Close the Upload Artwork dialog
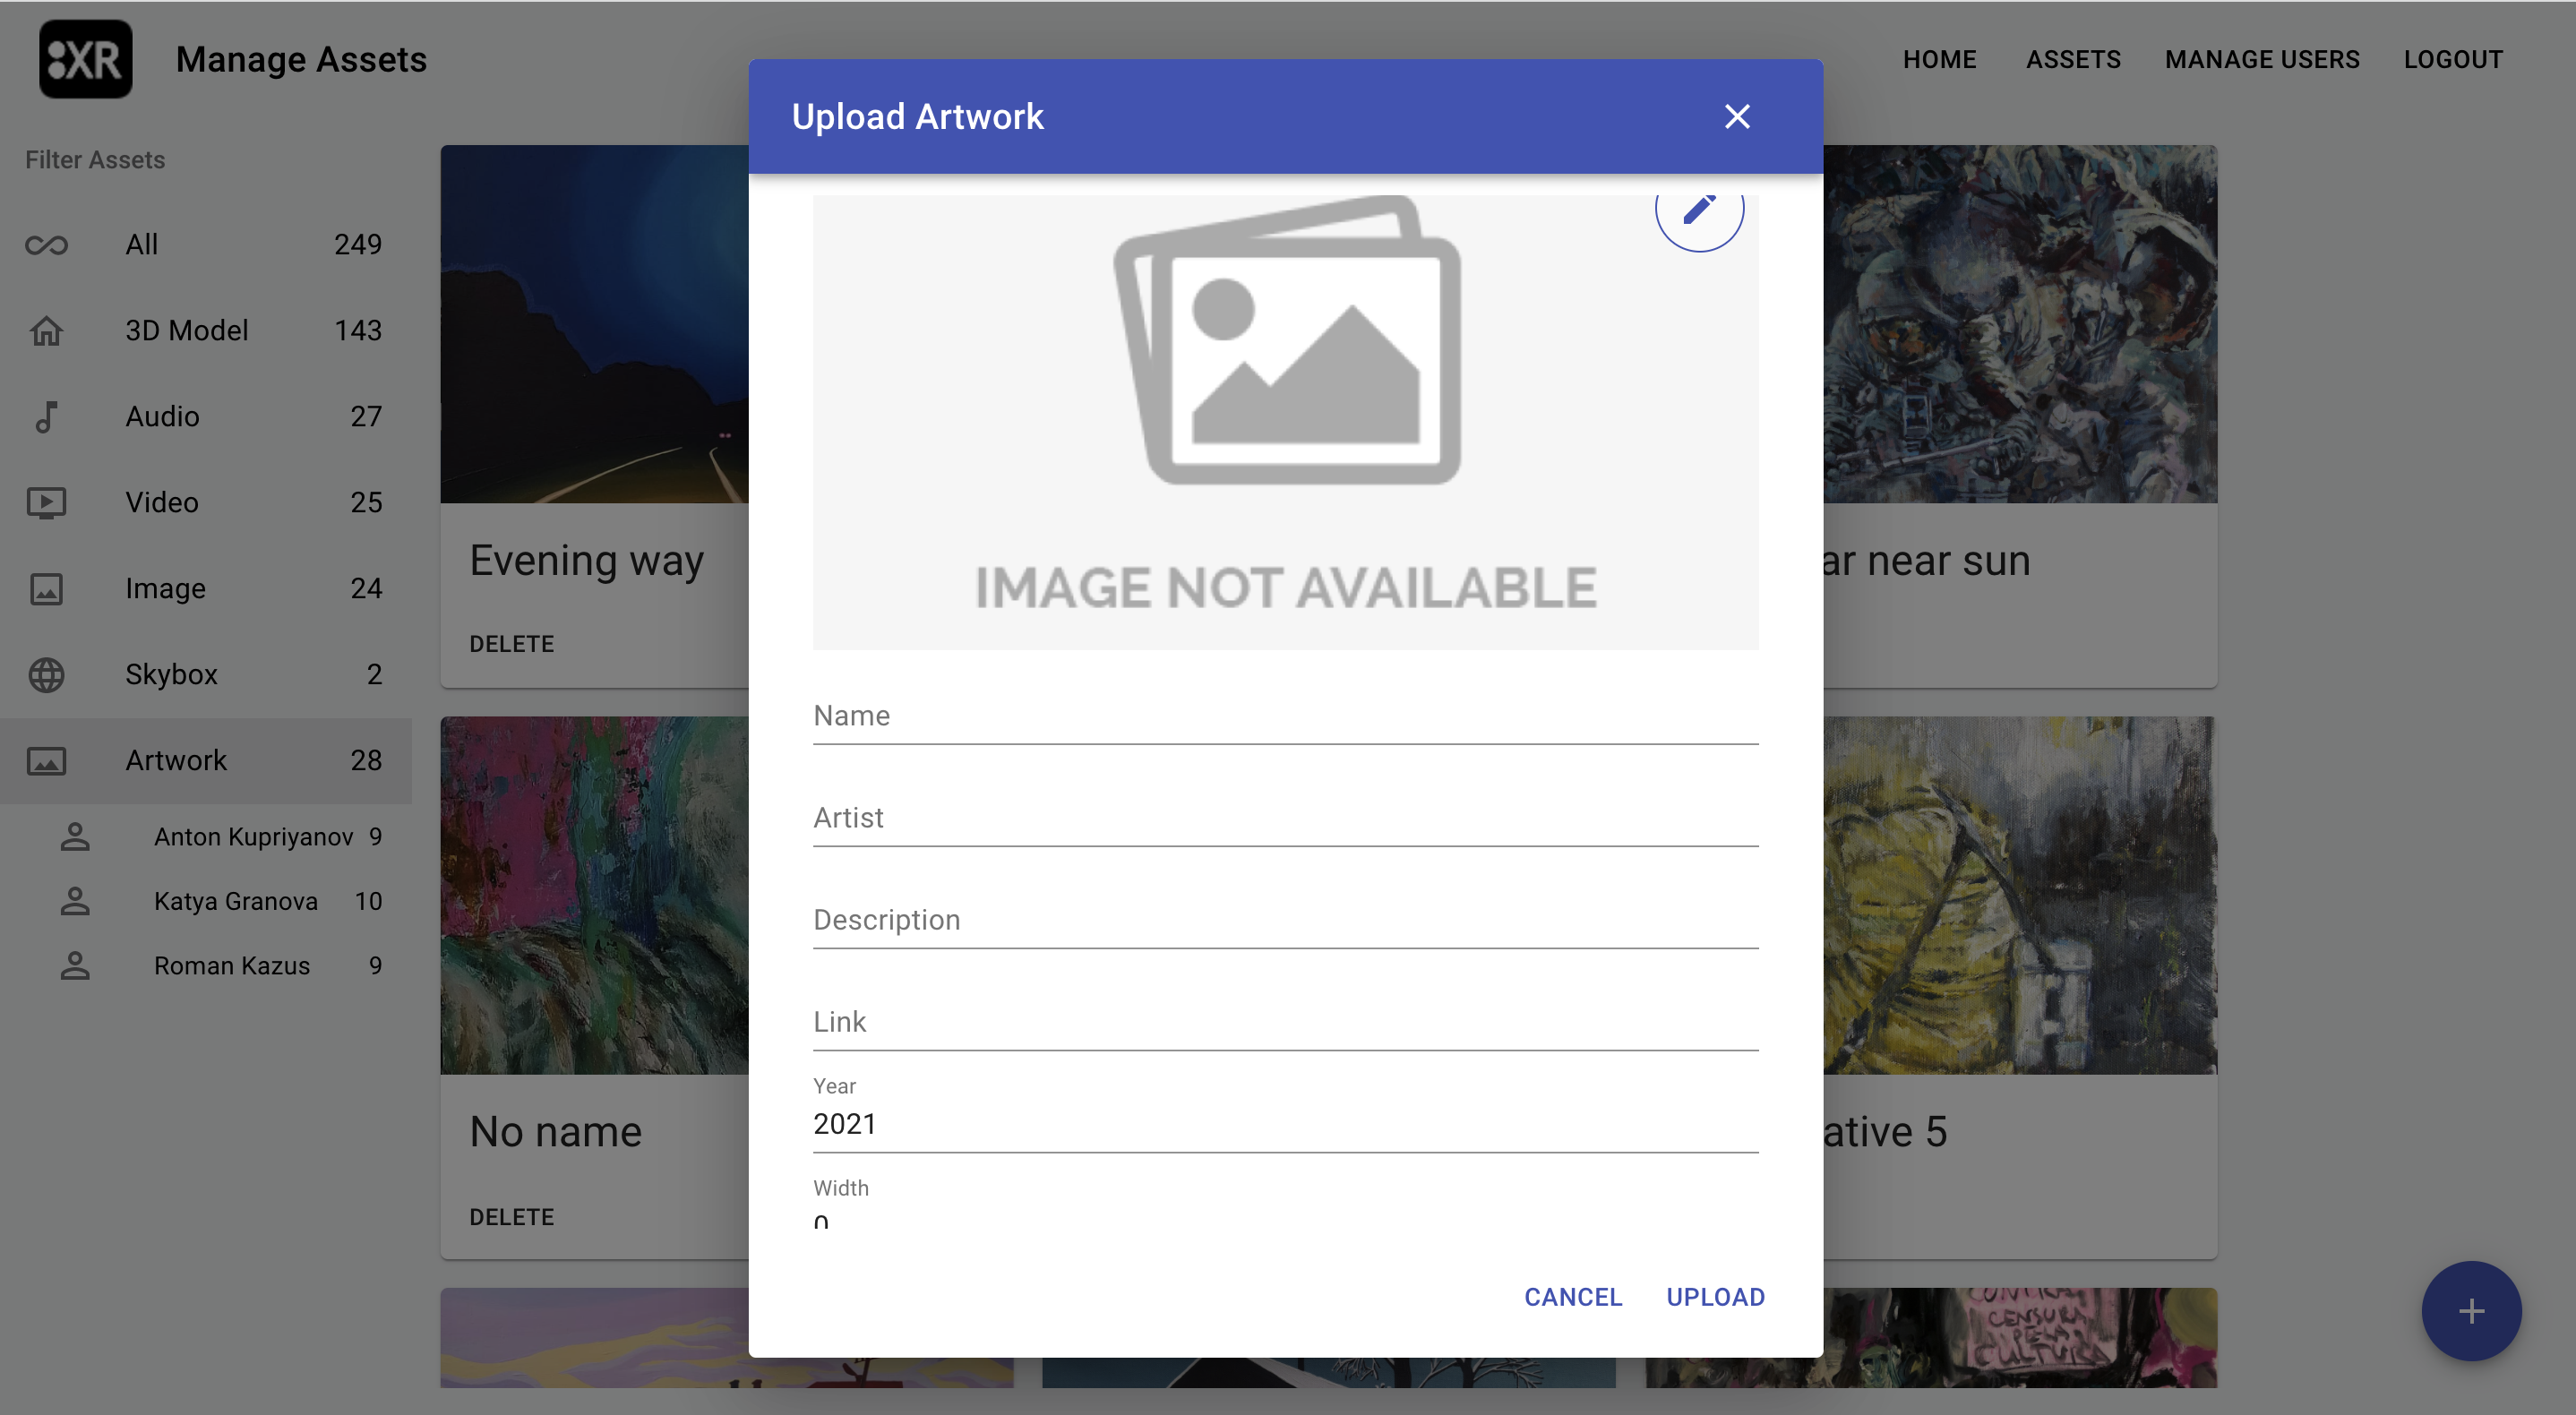Screen dimensions: 2576x1415 click(1737, 117)
